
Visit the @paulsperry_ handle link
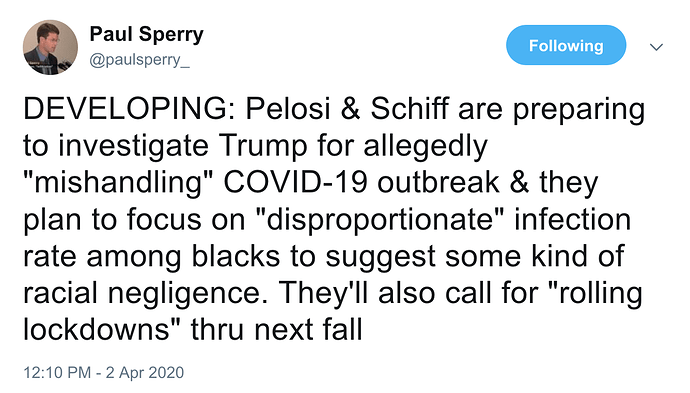139,59
